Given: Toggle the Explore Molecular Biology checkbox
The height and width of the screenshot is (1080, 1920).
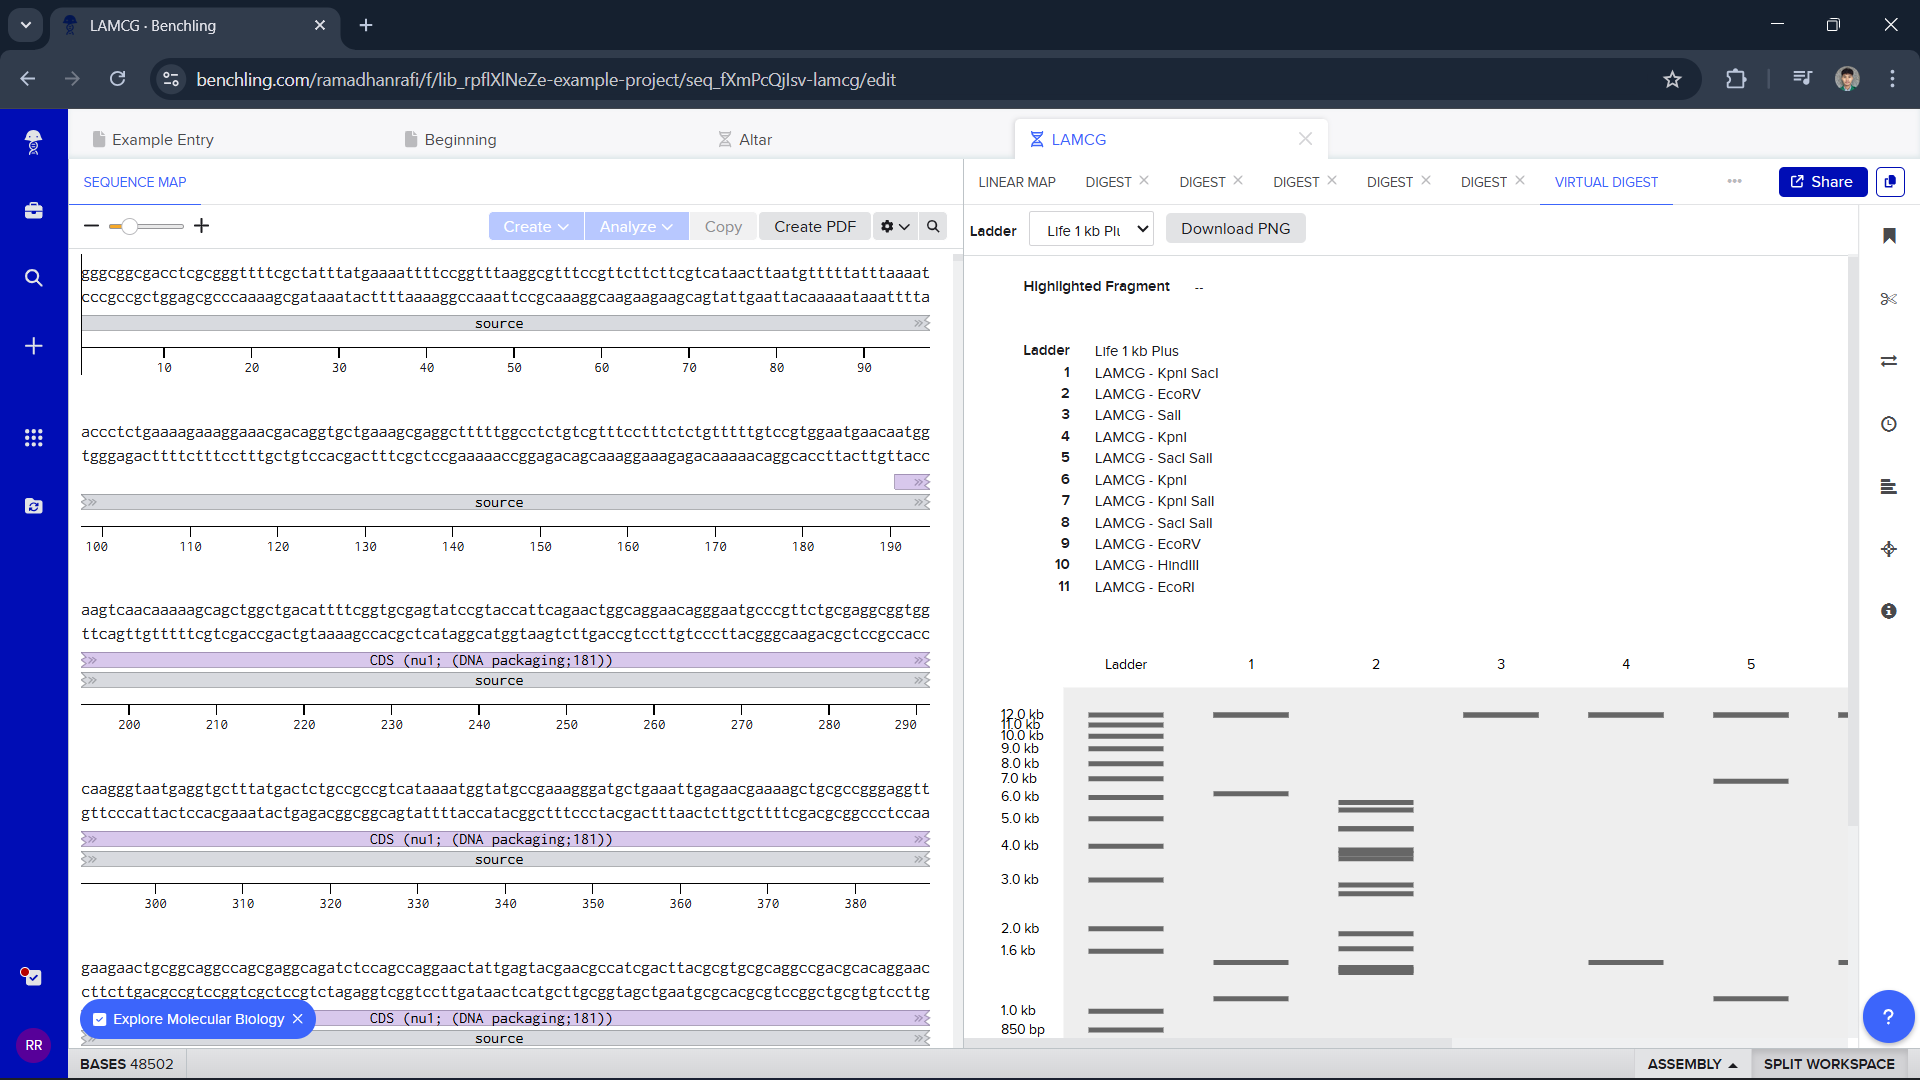Looking at the screenshot, I should [100, 1019].
